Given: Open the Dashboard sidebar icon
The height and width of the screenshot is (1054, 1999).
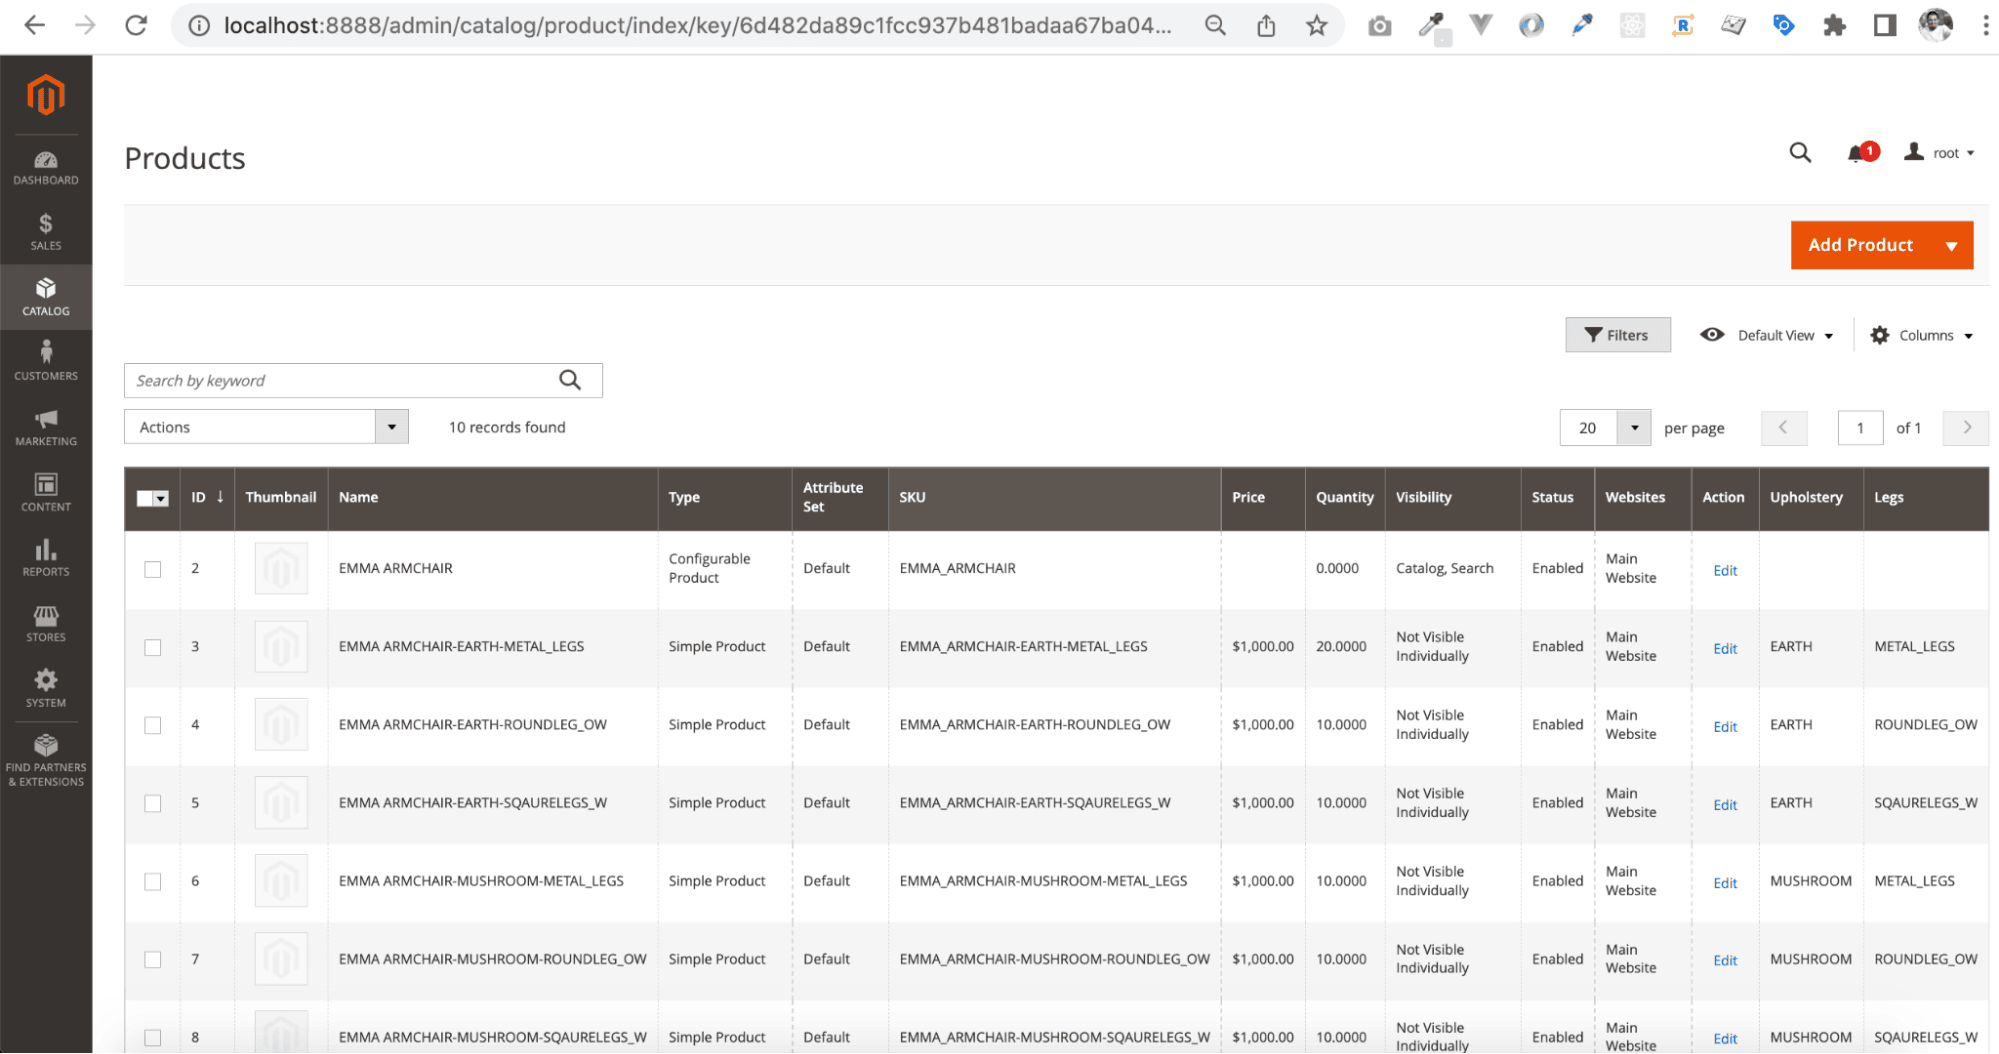Looking at the screenshot, I should tap(46, 167).
